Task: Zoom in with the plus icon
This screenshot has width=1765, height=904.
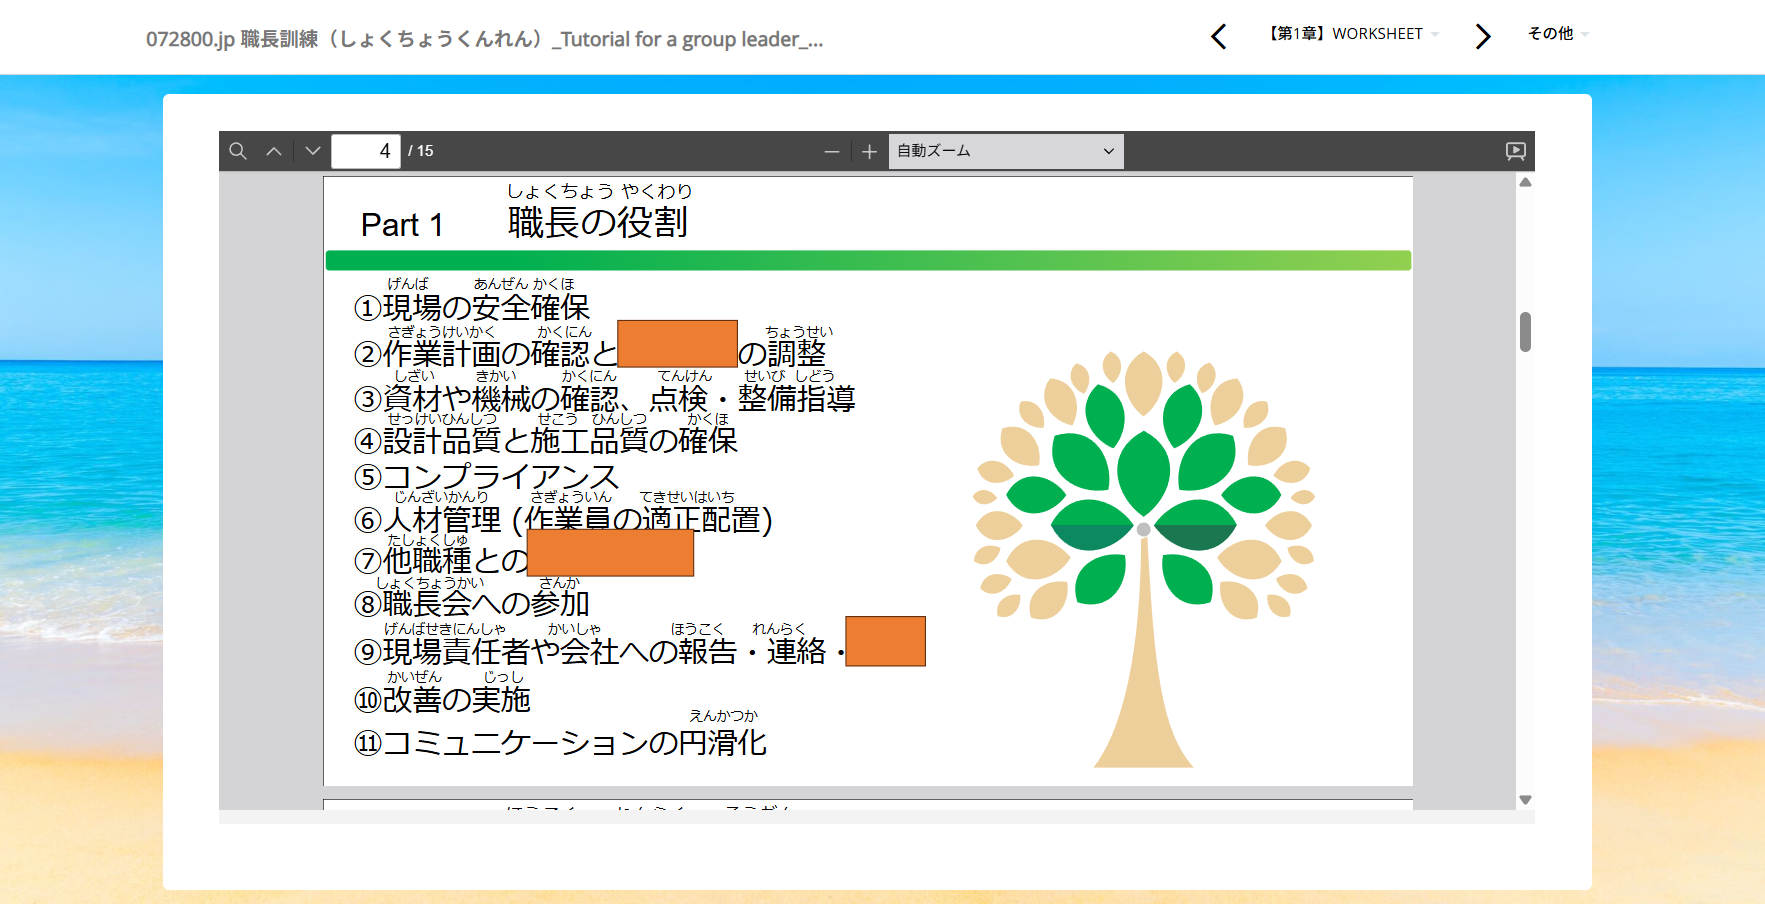Action: pyautogui.click(x=868, y=151)
